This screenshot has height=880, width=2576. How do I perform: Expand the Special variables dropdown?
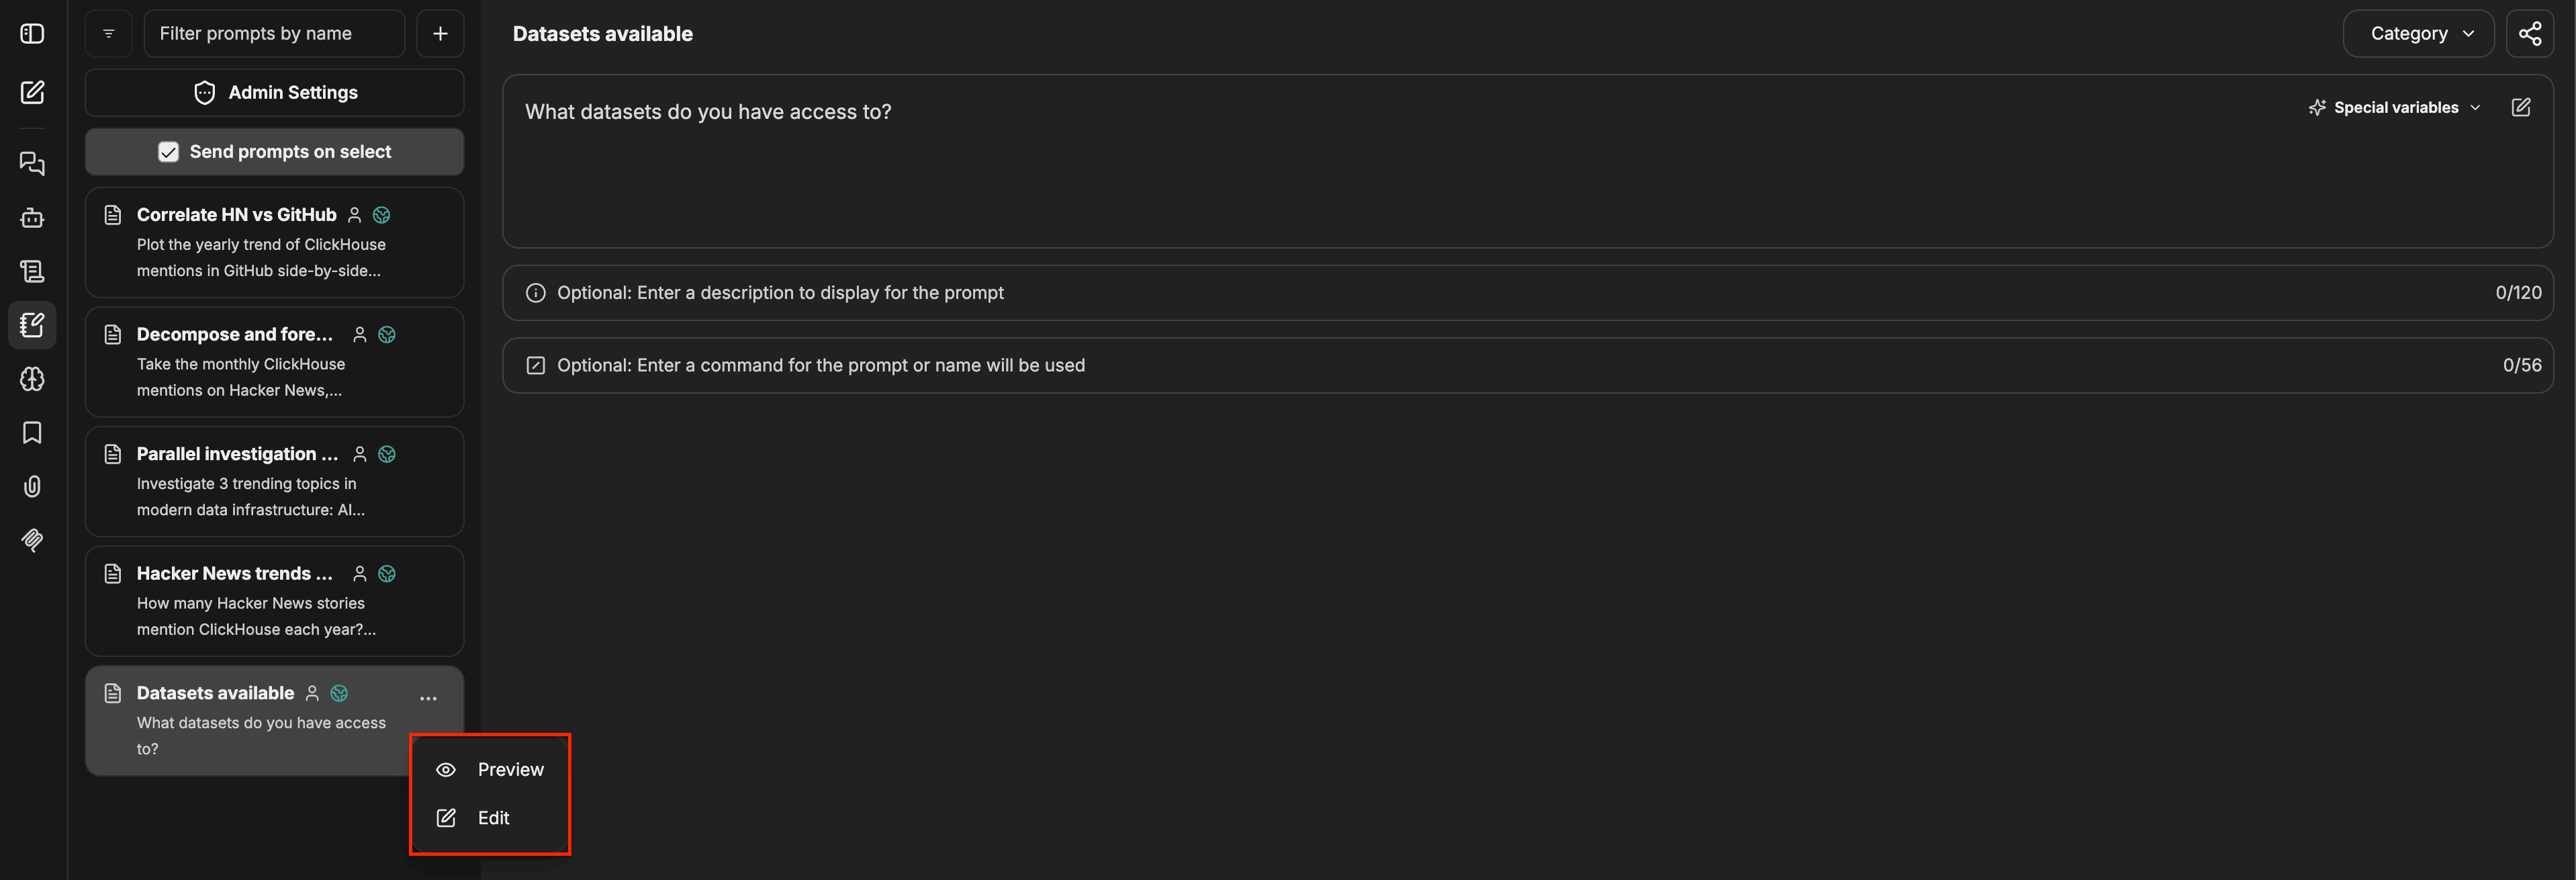click(2393, 107)
